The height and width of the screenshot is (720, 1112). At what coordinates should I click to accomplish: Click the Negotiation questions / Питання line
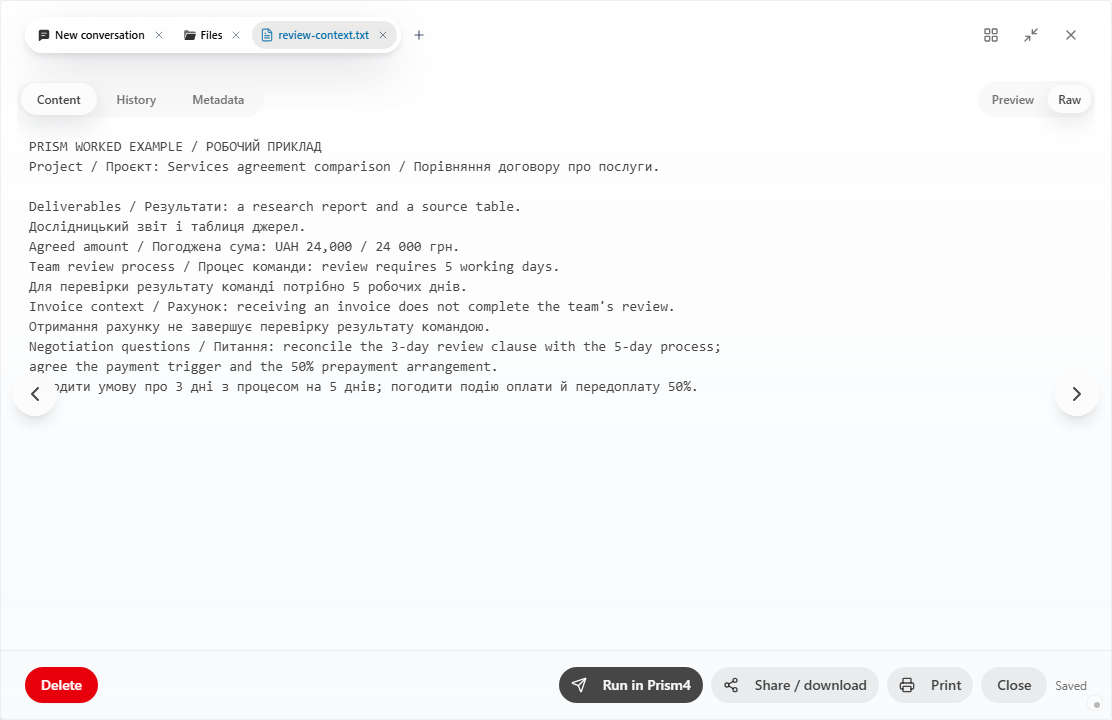[x=374, y=347]
